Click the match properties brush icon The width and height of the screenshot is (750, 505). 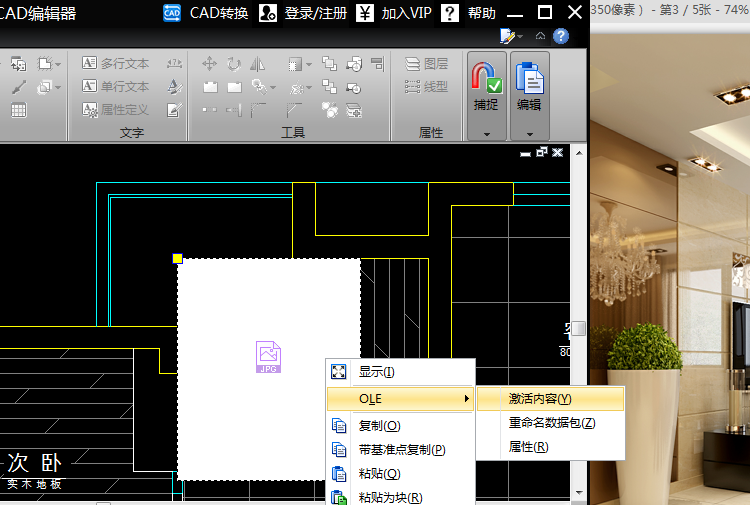(x=19, y=87)
